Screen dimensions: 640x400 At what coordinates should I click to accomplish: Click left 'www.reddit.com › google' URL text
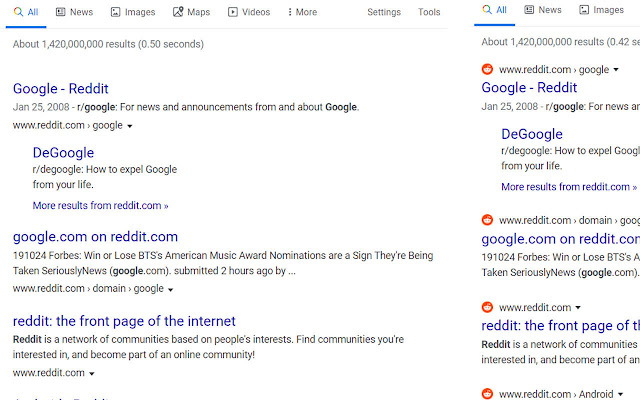pyautogui.click(x=68, y=125)
